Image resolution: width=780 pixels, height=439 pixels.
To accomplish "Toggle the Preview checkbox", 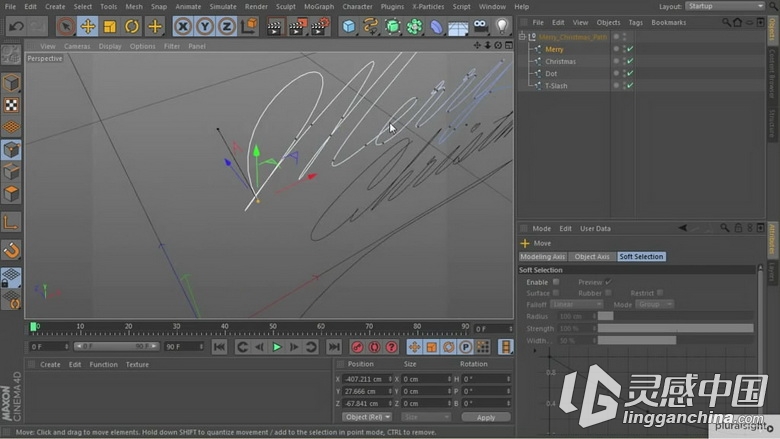I will [608, 282].
